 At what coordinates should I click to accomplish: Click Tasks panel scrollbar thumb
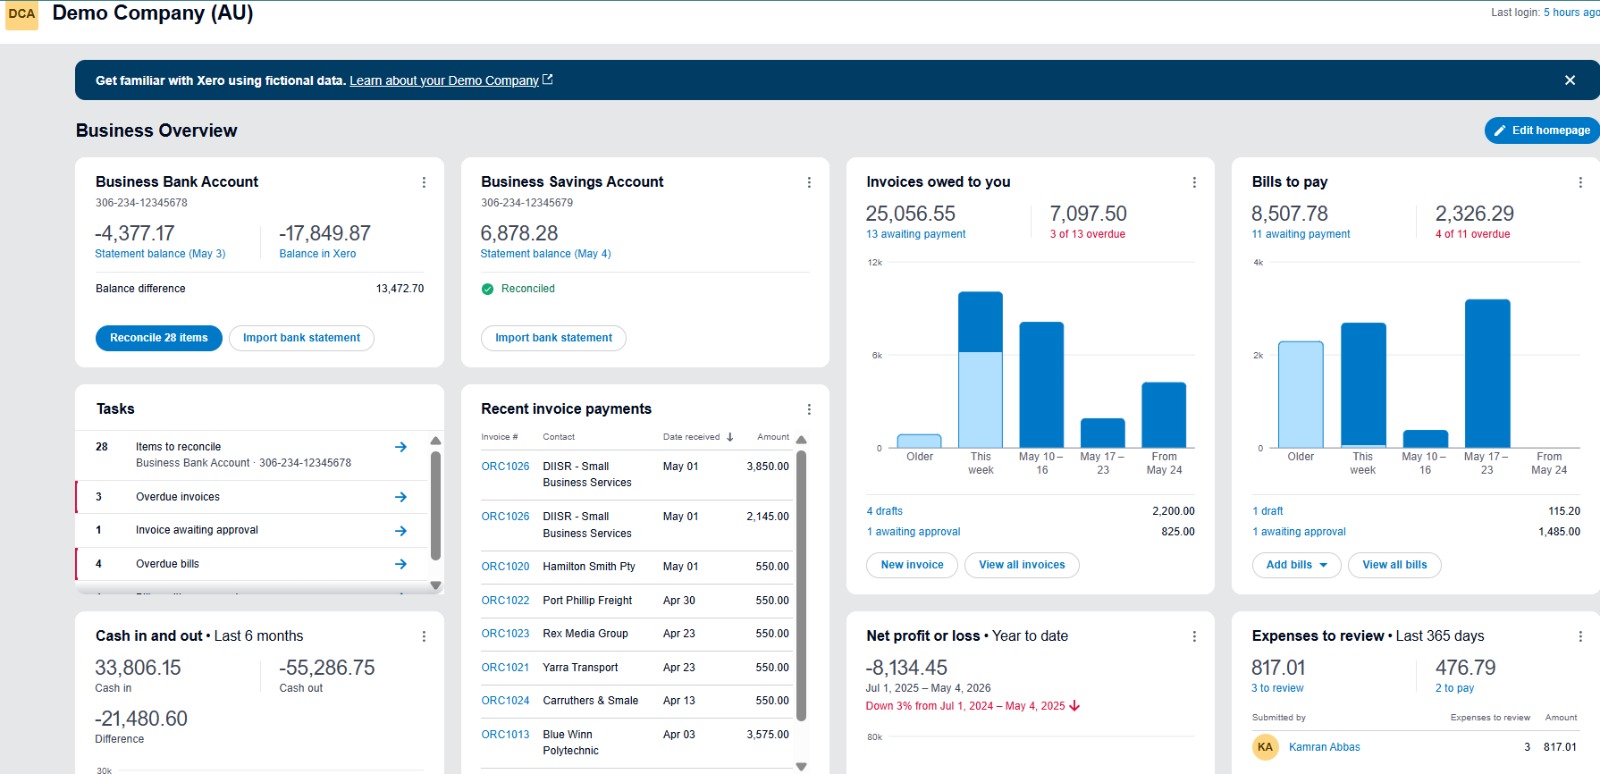click(x=435, y=506)
